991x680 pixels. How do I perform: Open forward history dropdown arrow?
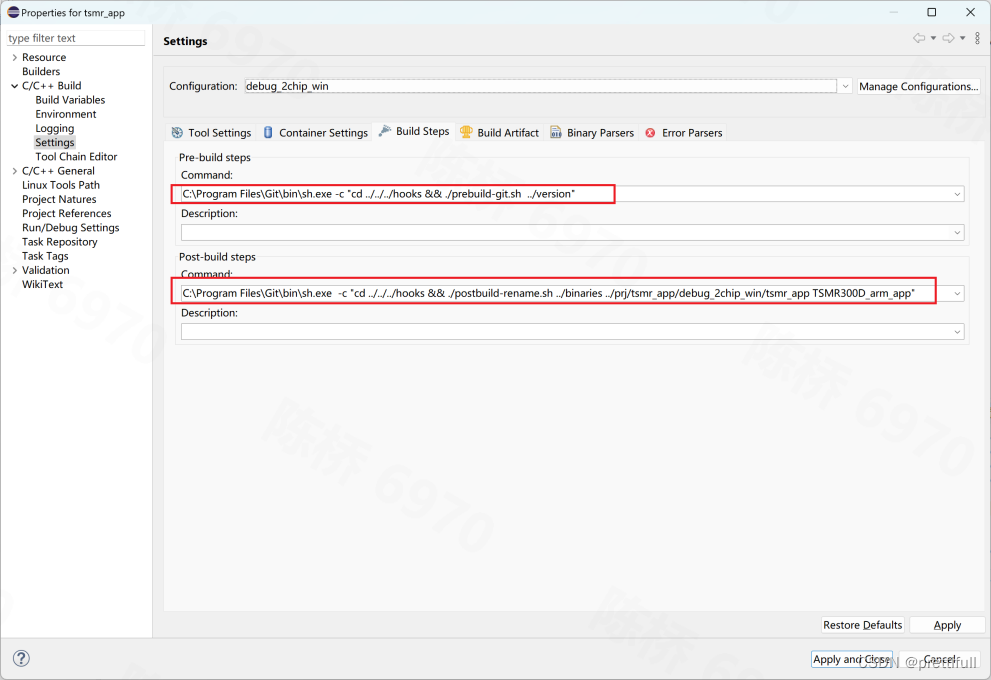[x=963, y=39]
